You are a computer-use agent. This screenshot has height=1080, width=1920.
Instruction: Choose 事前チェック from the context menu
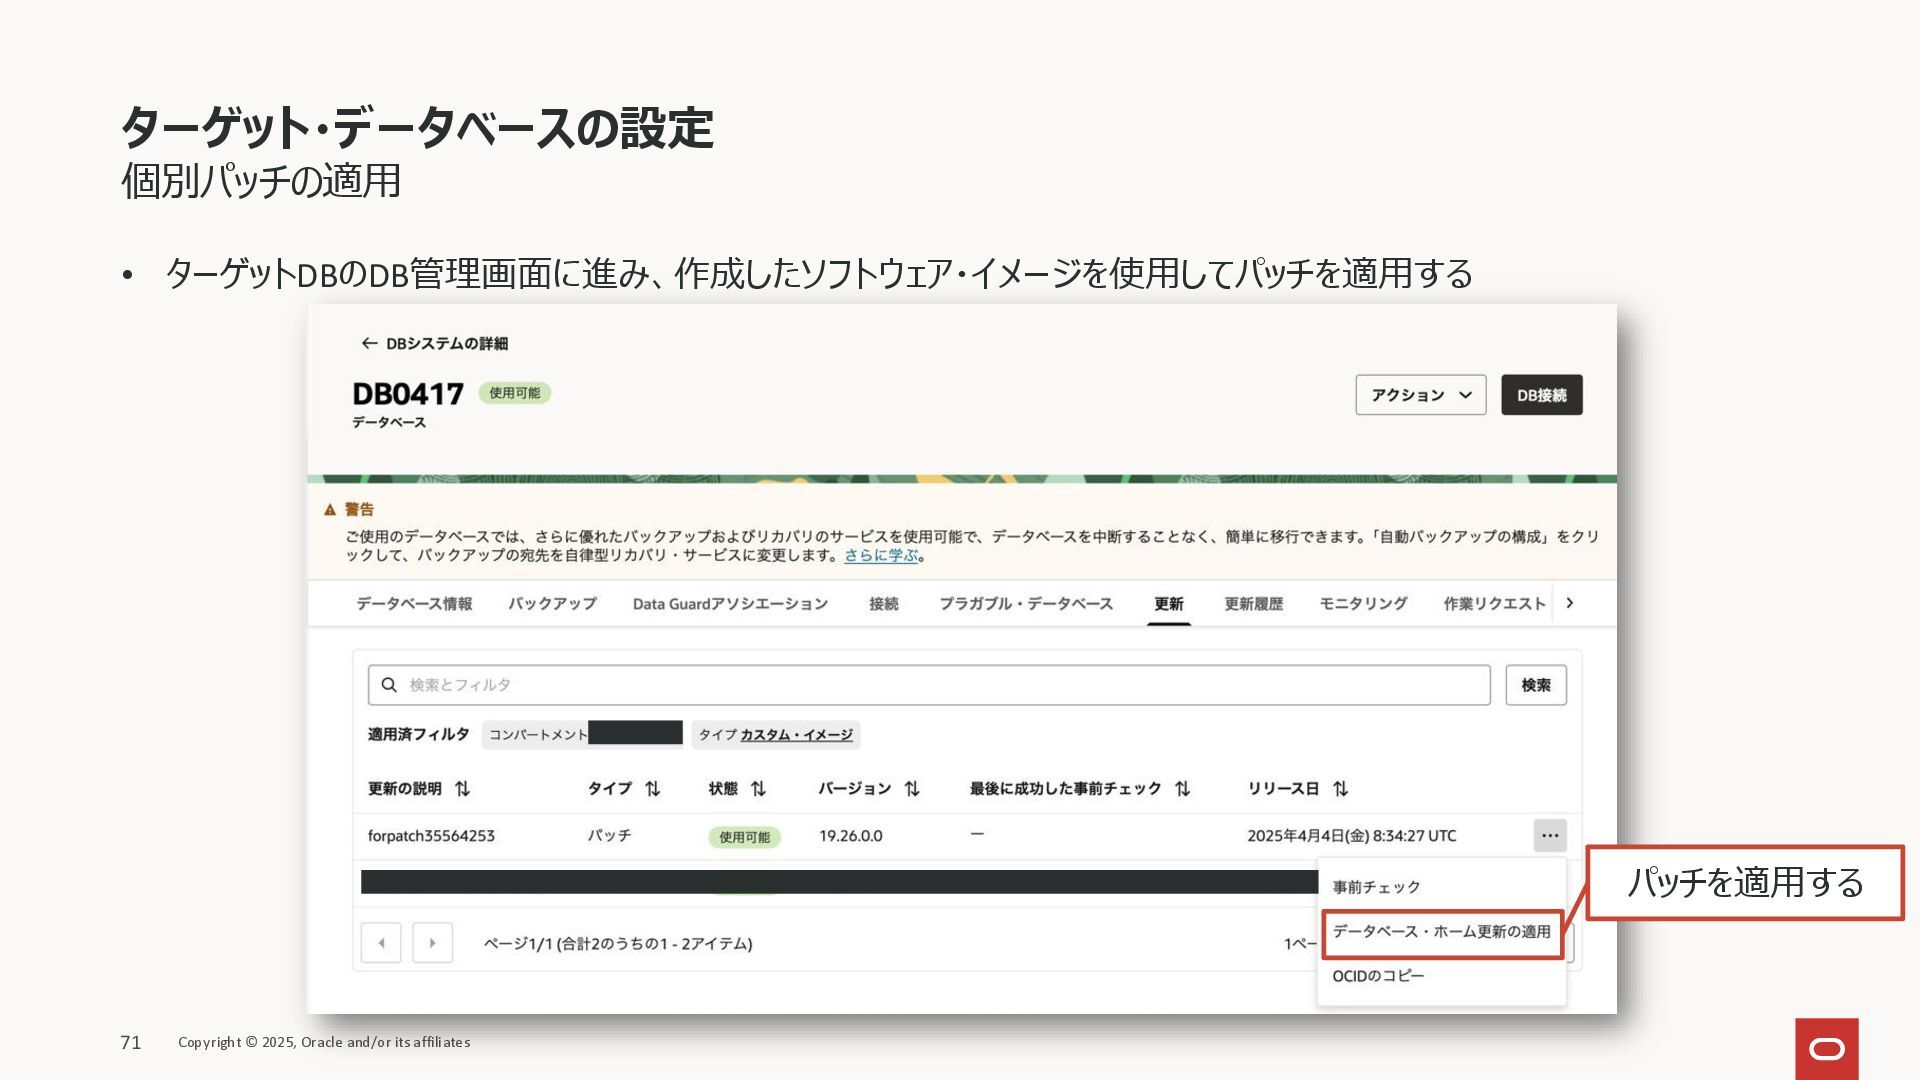[1376, 887]
